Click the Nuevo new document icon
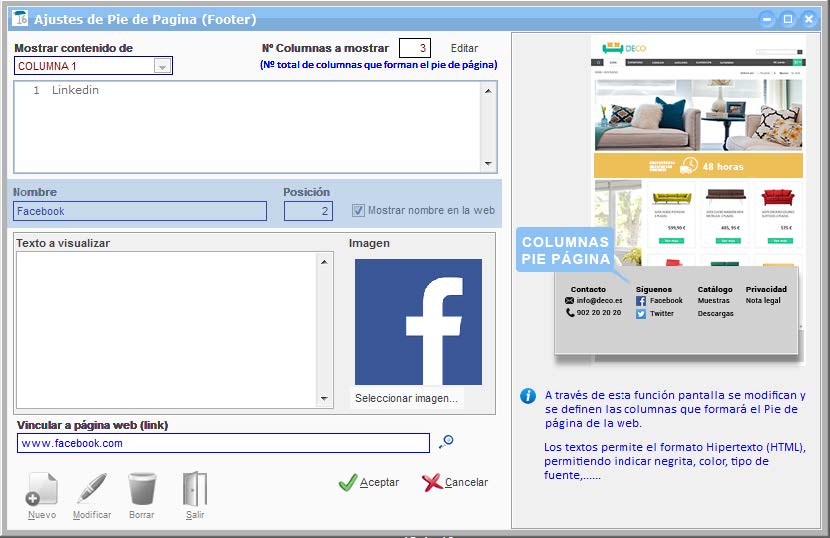 pyautogui.click(x=41, y=489)
